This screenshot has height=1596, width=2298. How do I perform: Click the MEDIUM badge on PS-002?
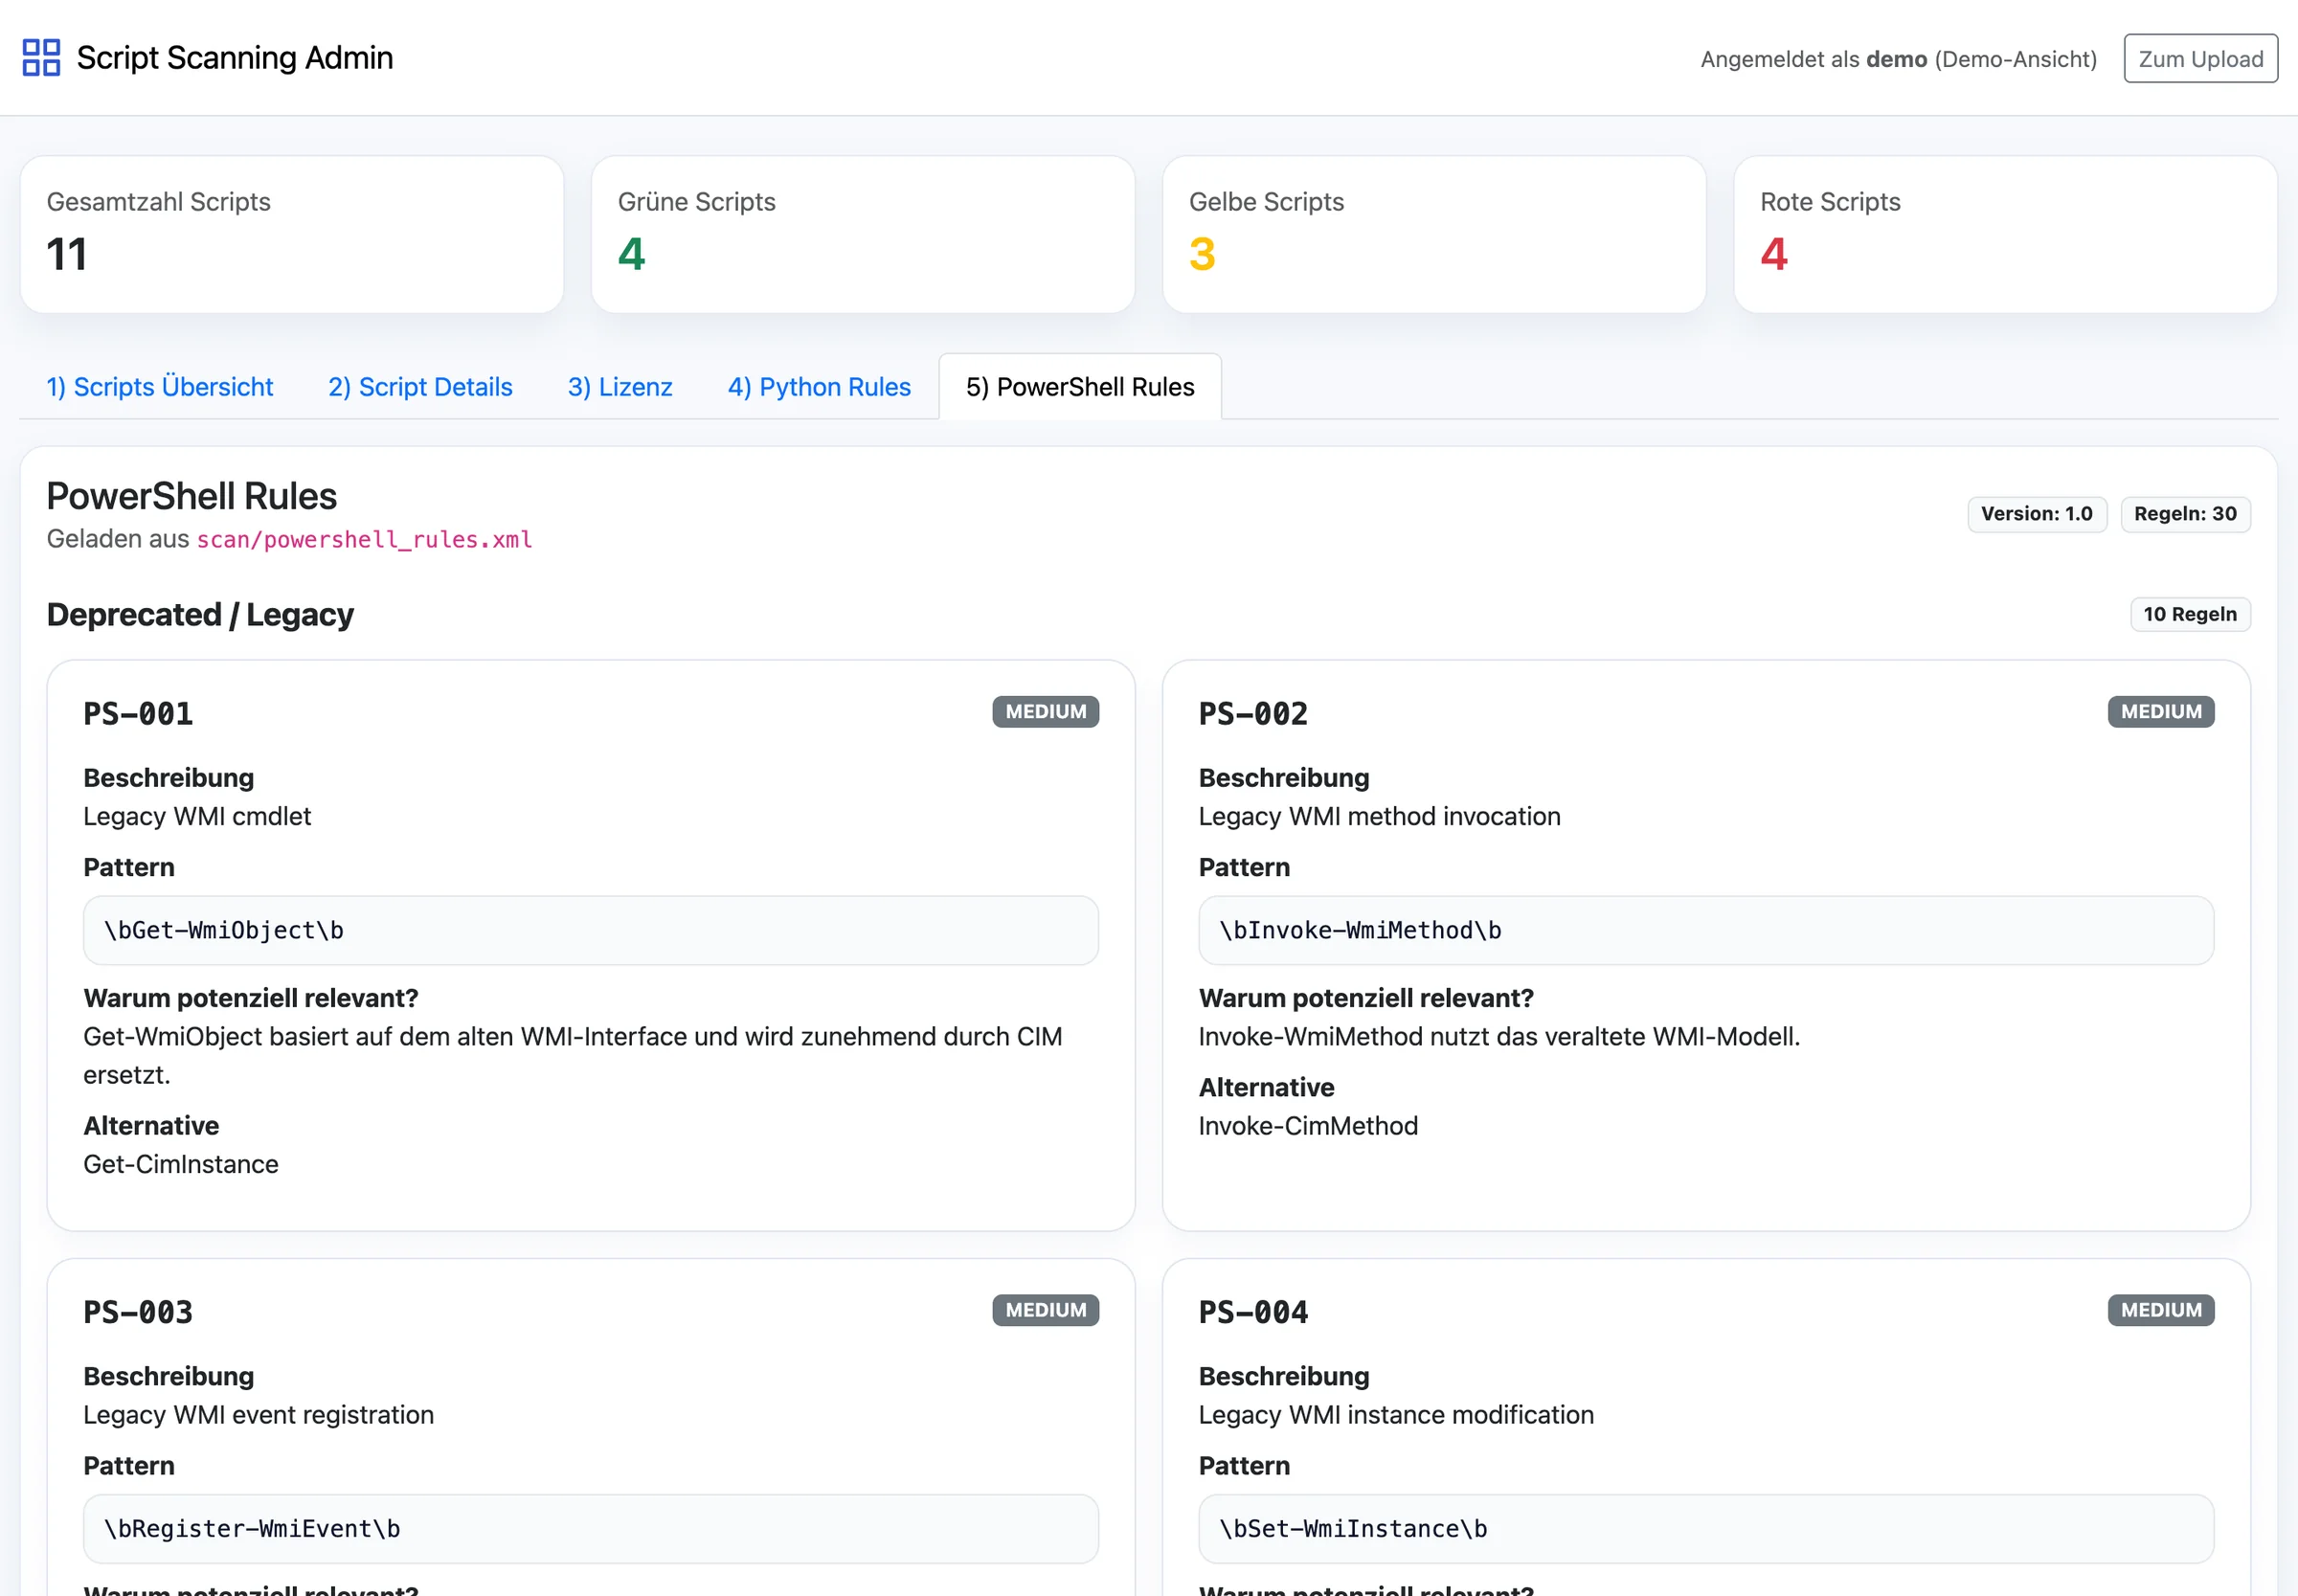pos(2161,712)
